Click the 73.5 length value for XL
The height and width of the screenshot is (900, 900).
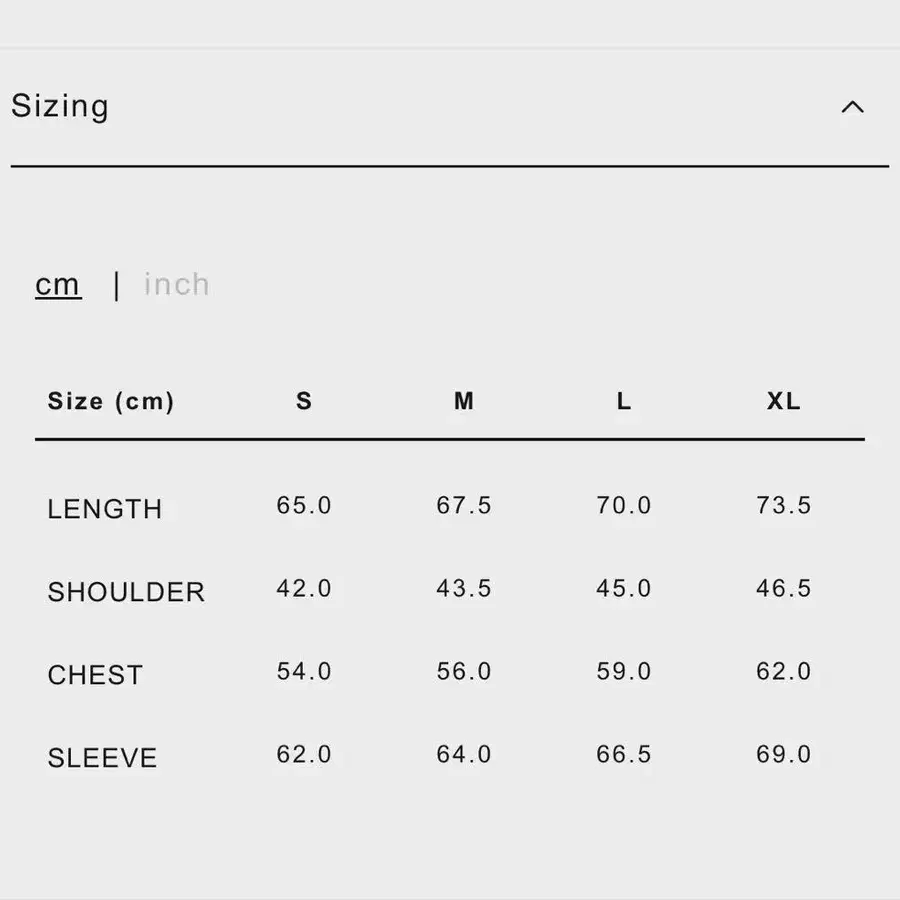click(784, 506)
